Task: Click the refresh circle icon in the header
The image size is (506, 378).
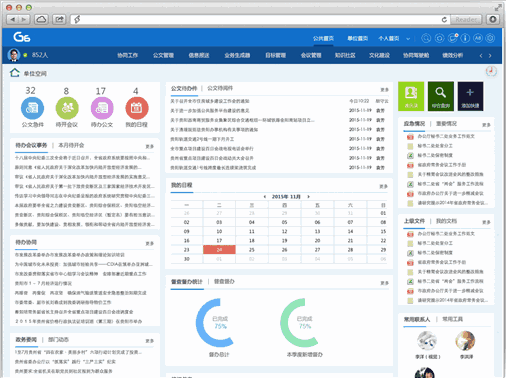Action: (x=439, y=38)
